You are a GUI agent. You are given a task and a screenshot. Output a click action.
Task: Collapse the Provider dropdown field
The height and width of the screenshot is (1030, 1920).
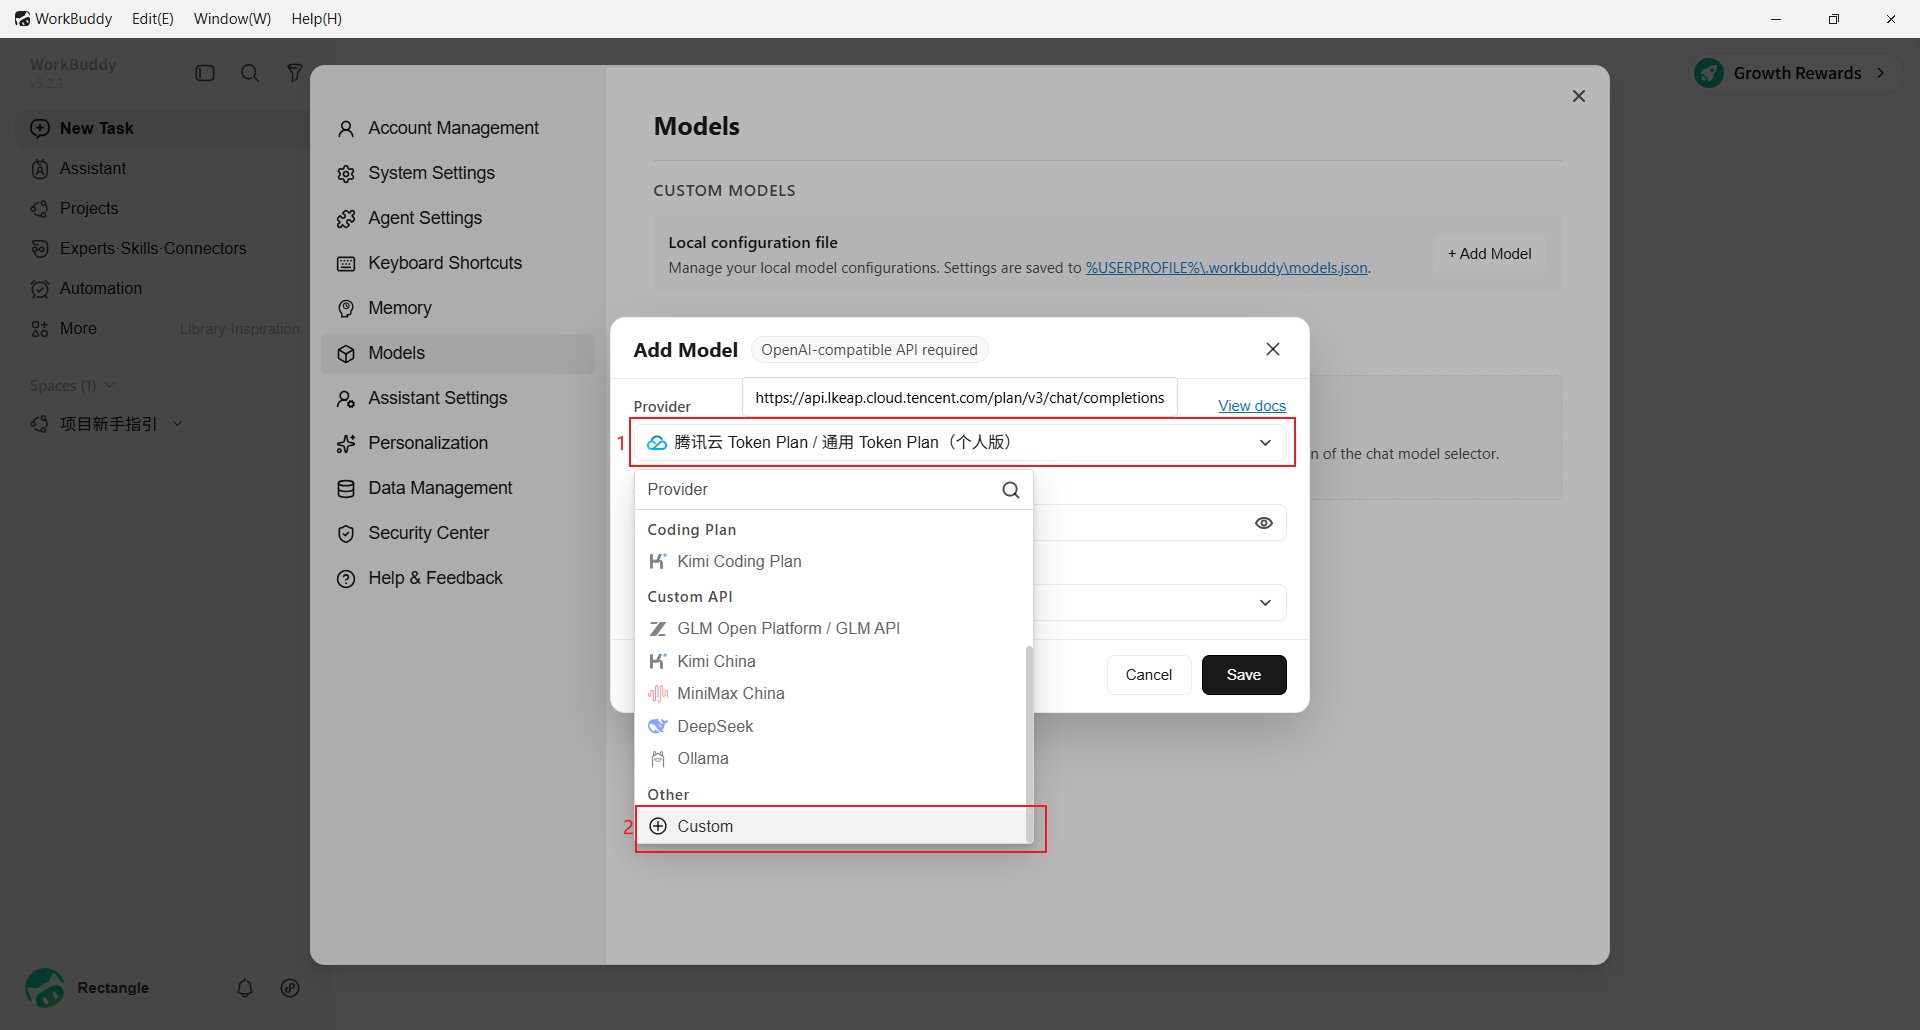[x=960, y=442]
